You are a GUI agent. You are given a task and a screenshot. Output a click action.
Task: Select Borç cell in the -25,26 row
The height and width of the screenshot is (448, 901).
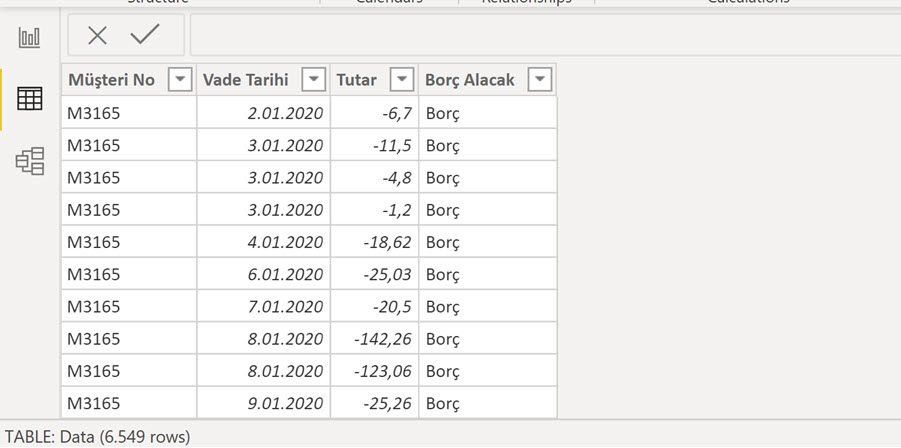click(487, 403)
